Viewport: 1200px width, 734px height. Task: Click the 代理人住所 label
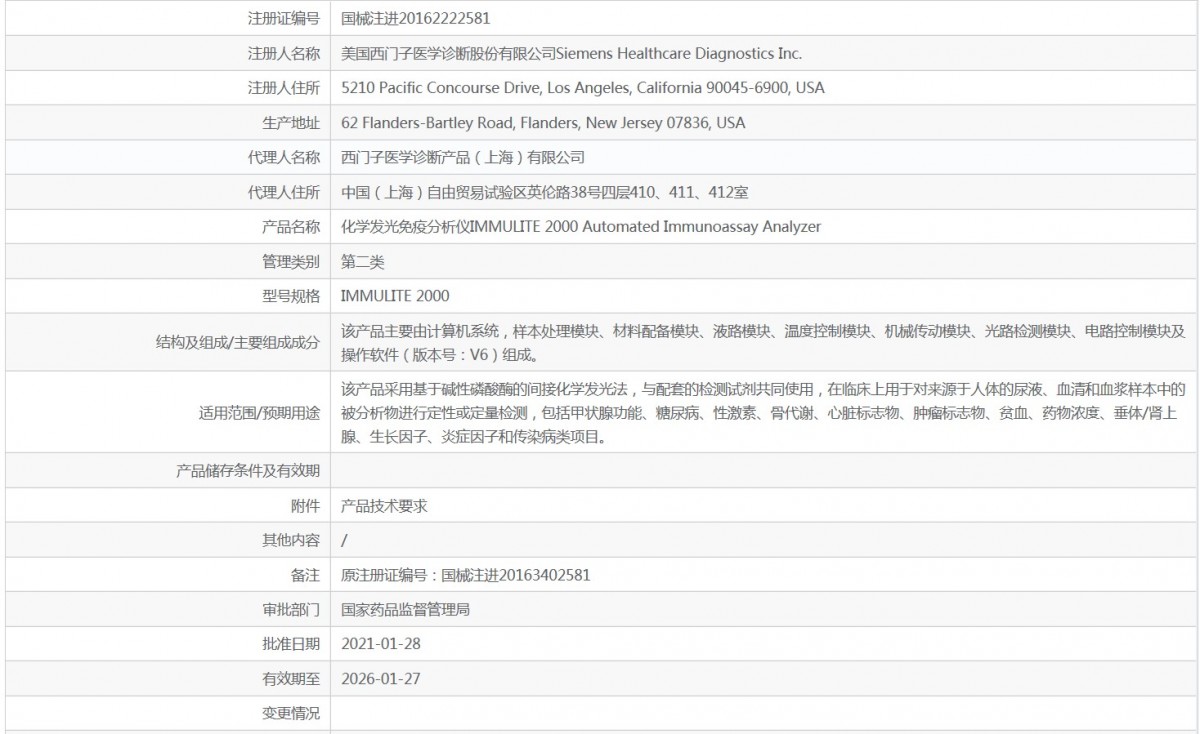point(284,192)
